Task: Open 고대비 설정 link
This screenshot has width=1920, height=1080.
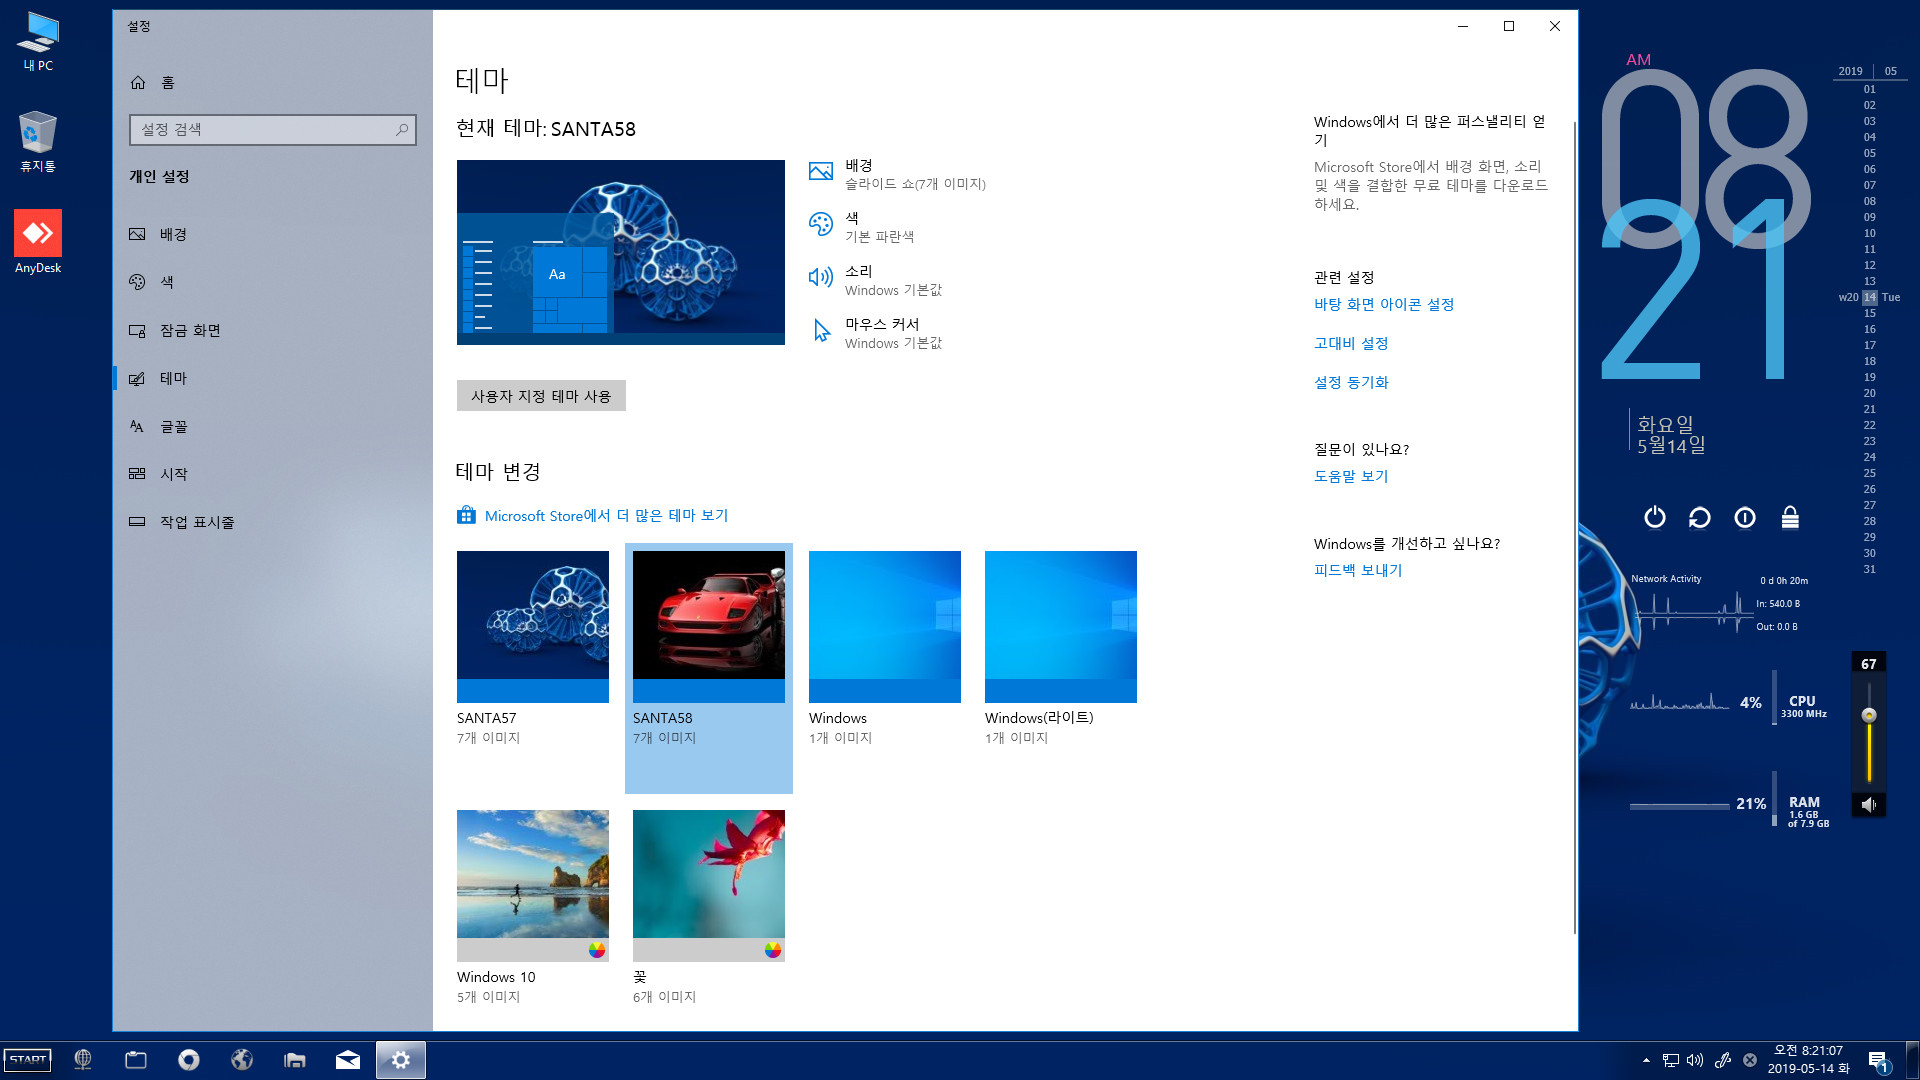Action: (x=1351, y=344)
